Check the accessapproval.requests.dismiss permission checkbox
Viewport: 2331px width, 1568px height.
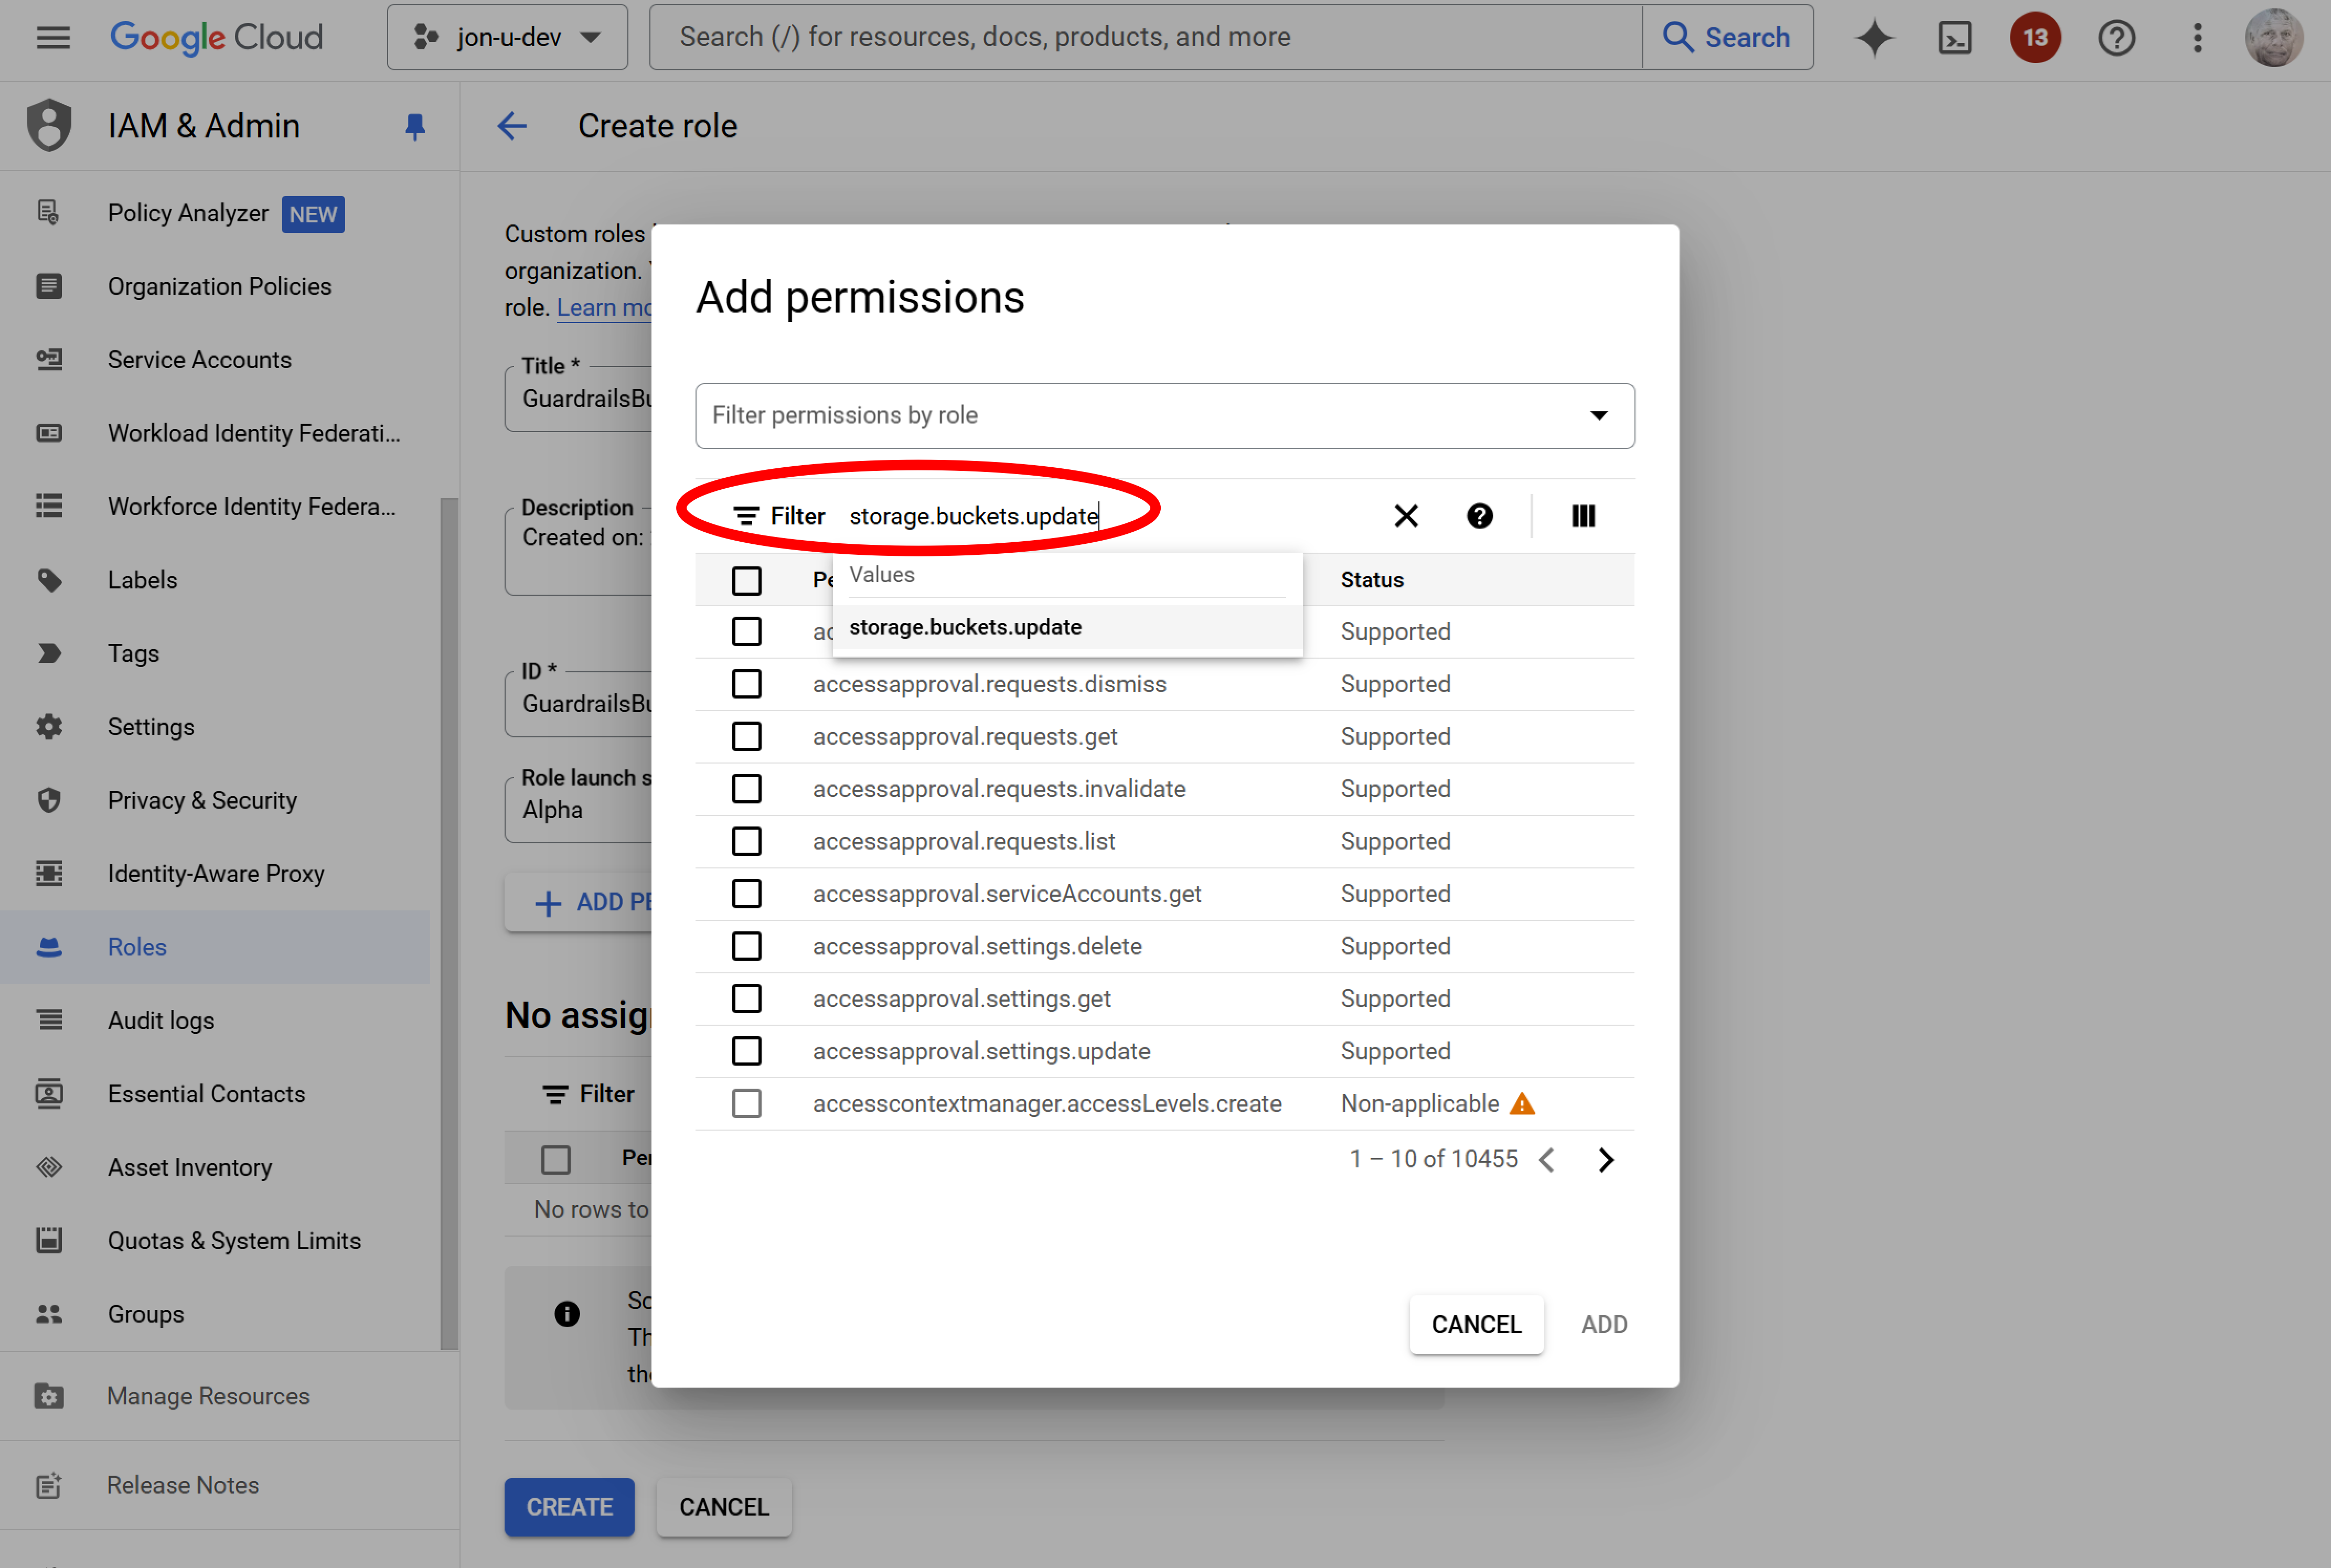point(746,684)
